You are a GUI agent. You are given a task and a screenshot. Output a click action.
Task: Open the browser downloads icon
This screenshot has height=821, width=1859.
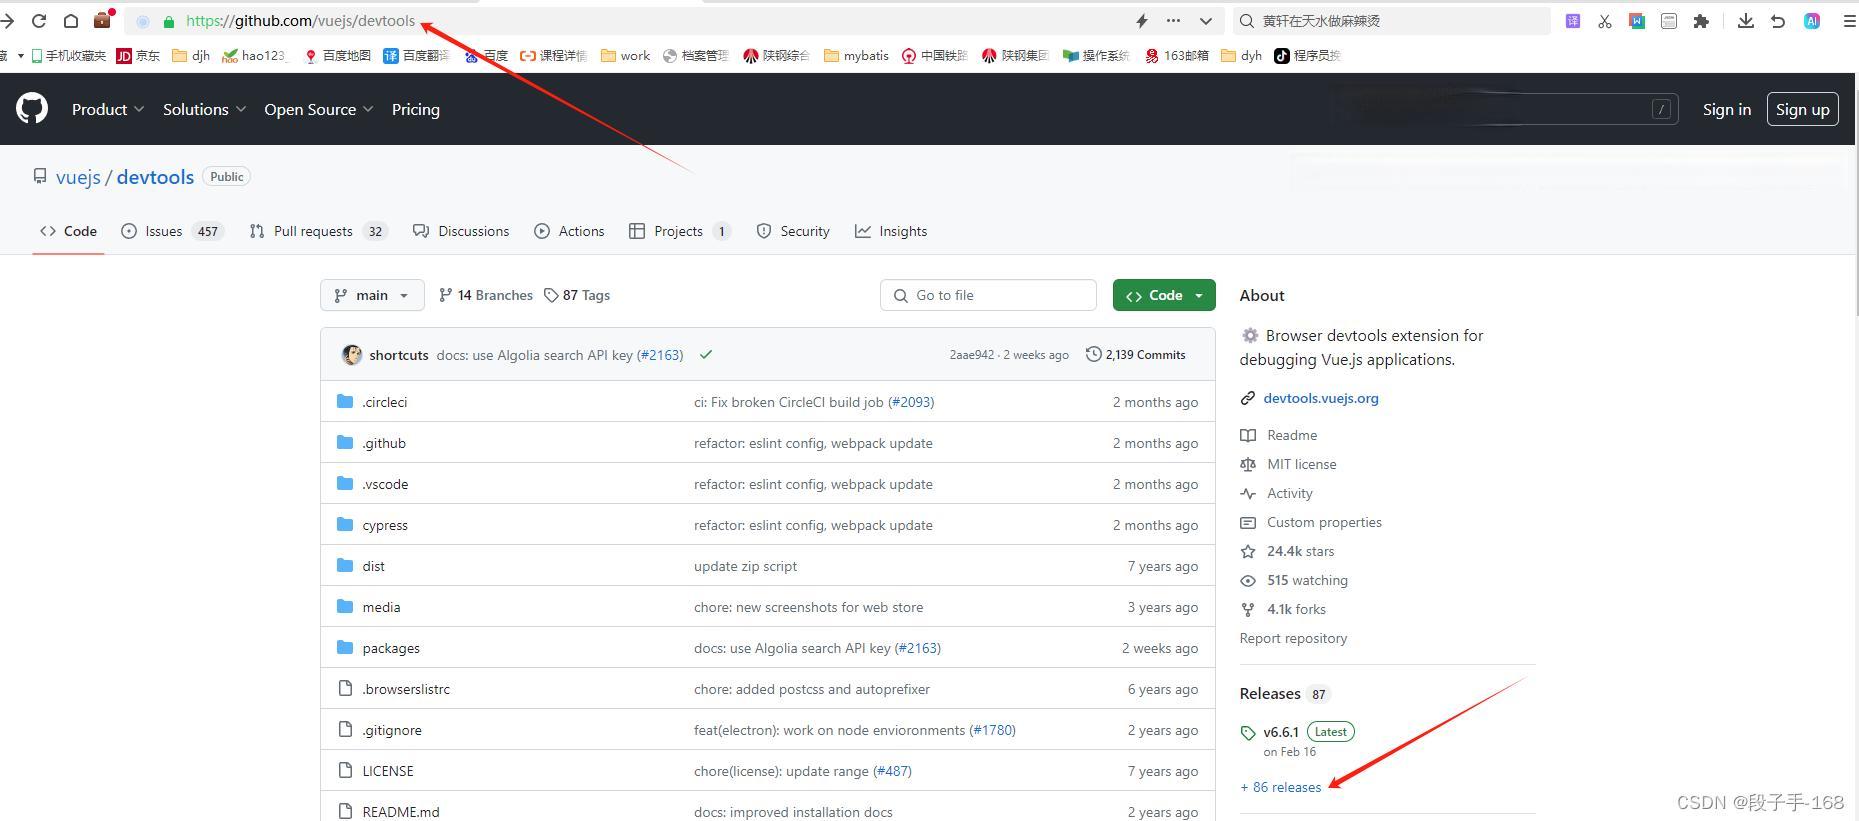pyautogui.click(x=1745, y=21)
